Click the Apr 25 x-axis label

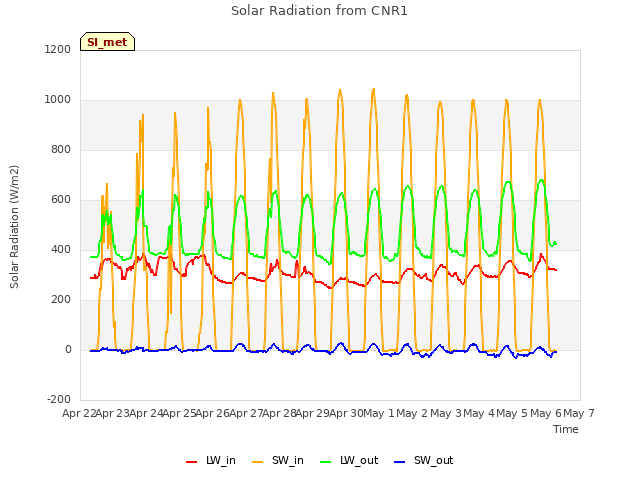[179, 413]
